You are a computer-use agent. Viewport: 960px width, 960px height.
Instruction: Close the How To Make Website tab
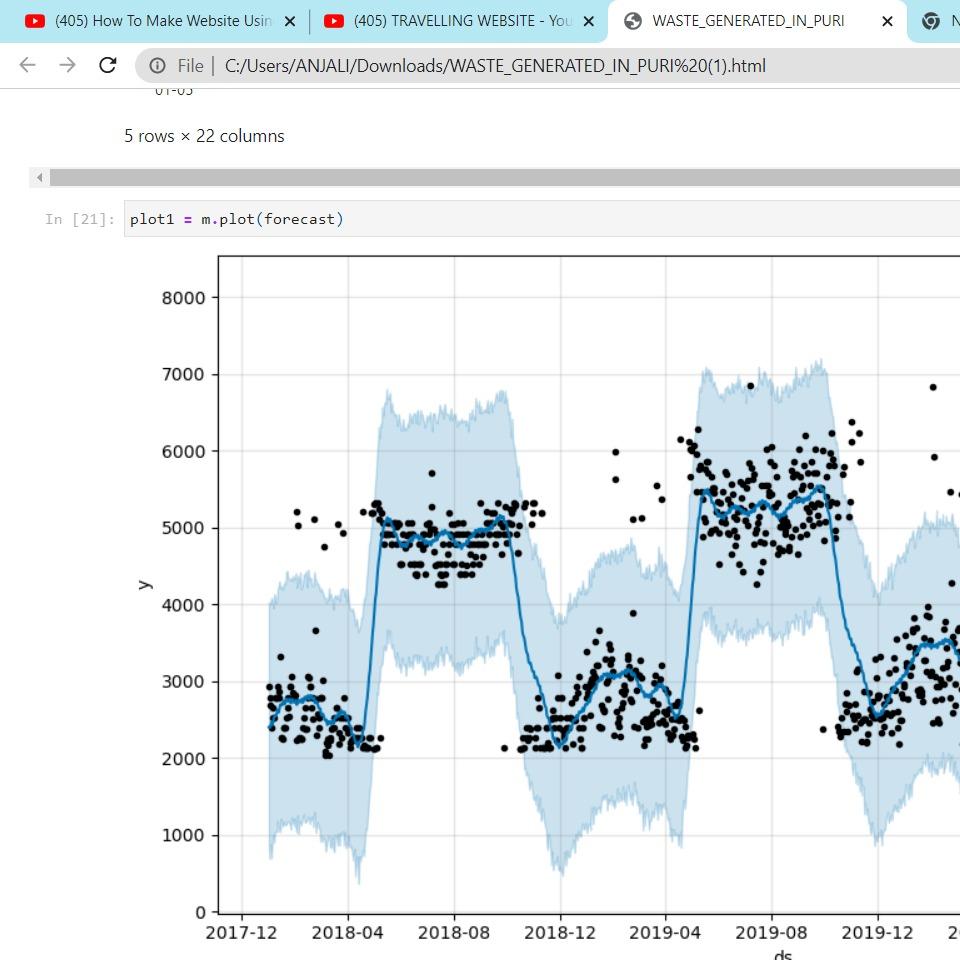coord(290,21)
